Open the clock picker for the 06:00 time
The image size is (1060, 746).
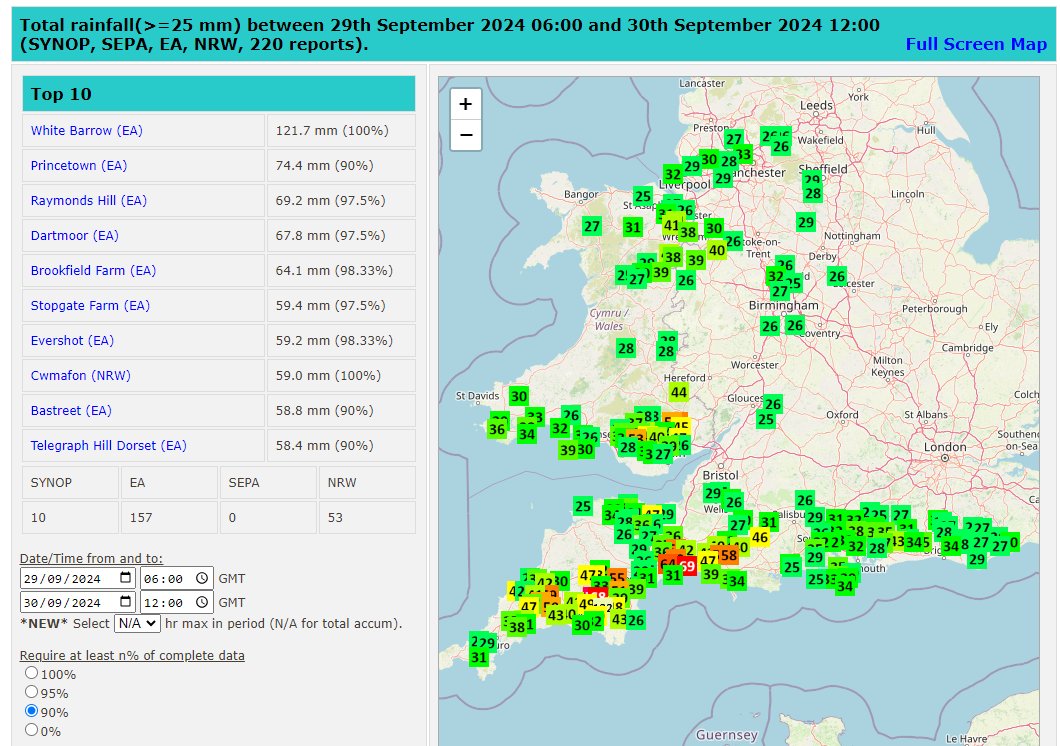201,578
